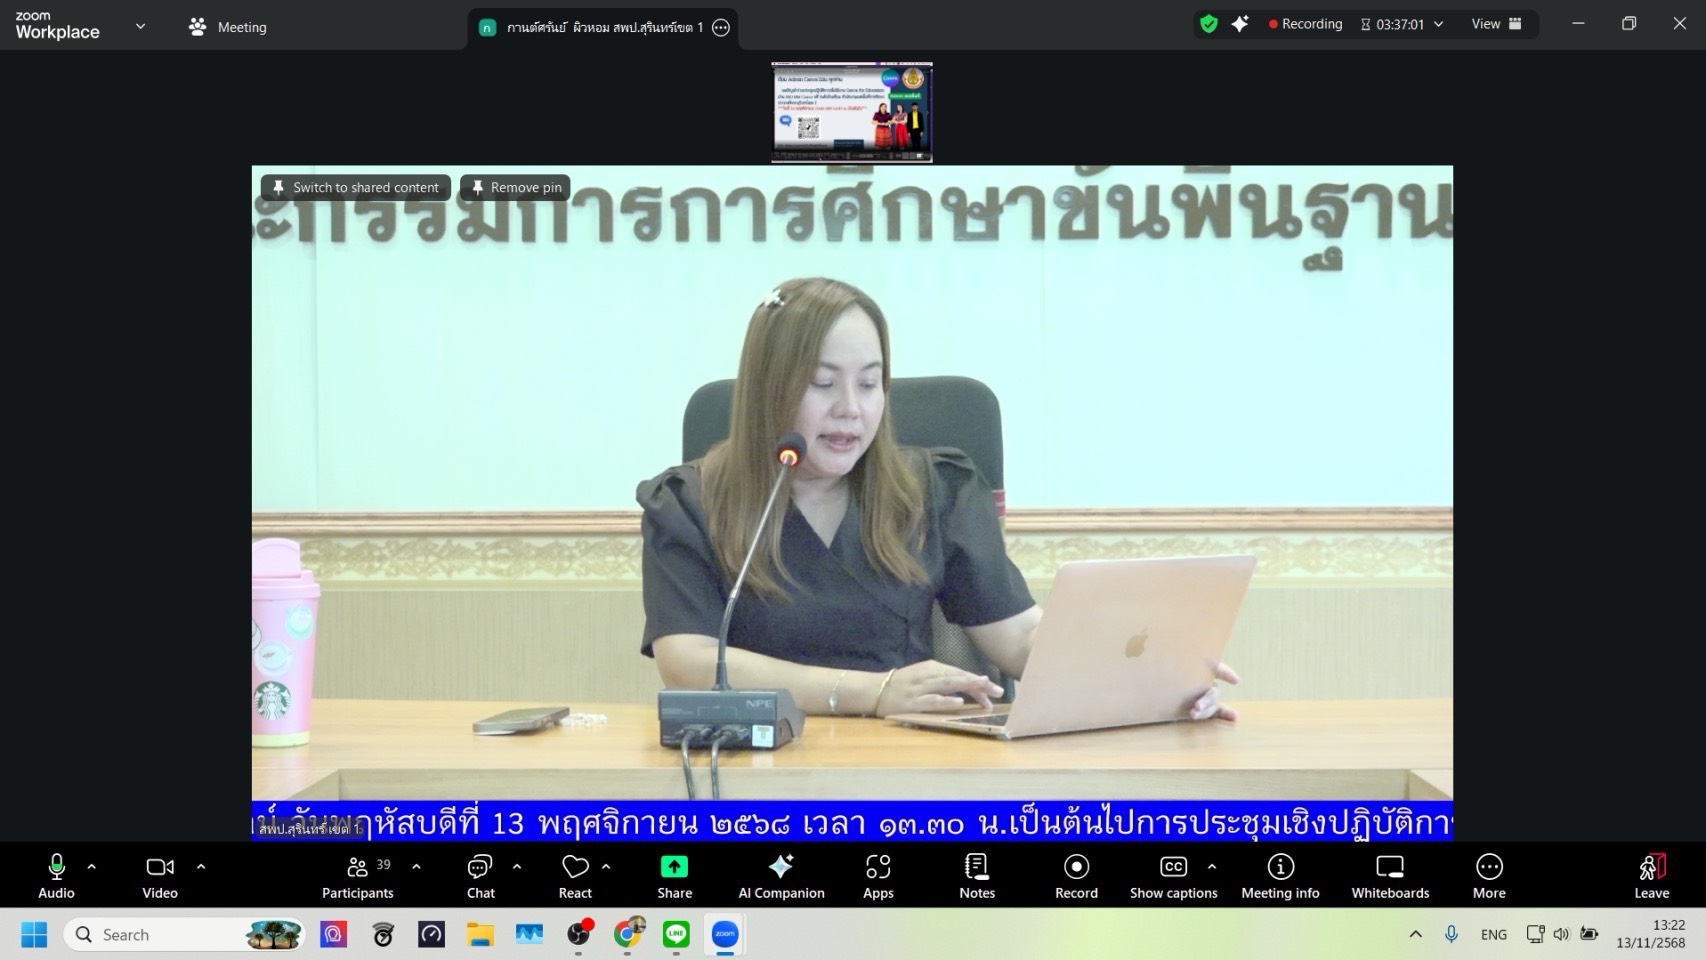The width and height of the screenshot is (1706, 960).
Task: Open the Notes tool
Action: point(976,876)
